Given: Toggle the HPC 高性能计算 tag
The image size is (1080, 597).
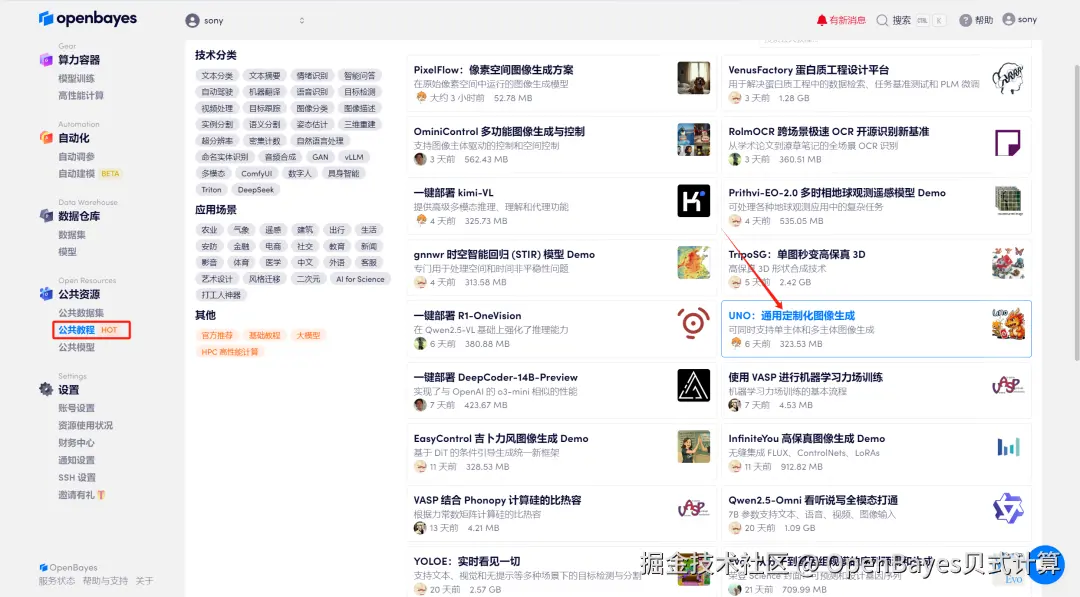Looking at the screenshot, I should coord(229,352).
